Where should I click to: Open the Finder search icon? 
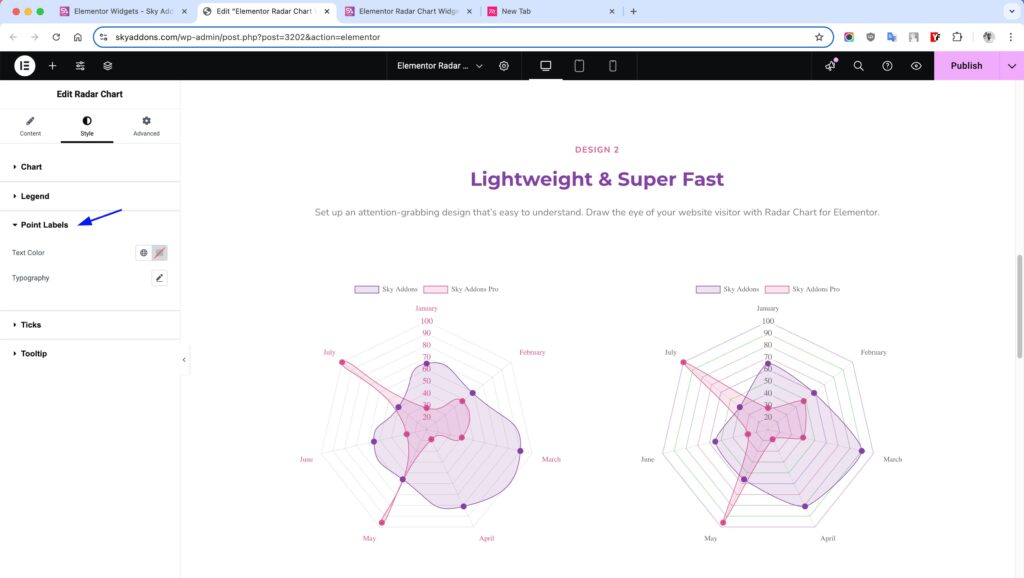click(x=859, y=66)
